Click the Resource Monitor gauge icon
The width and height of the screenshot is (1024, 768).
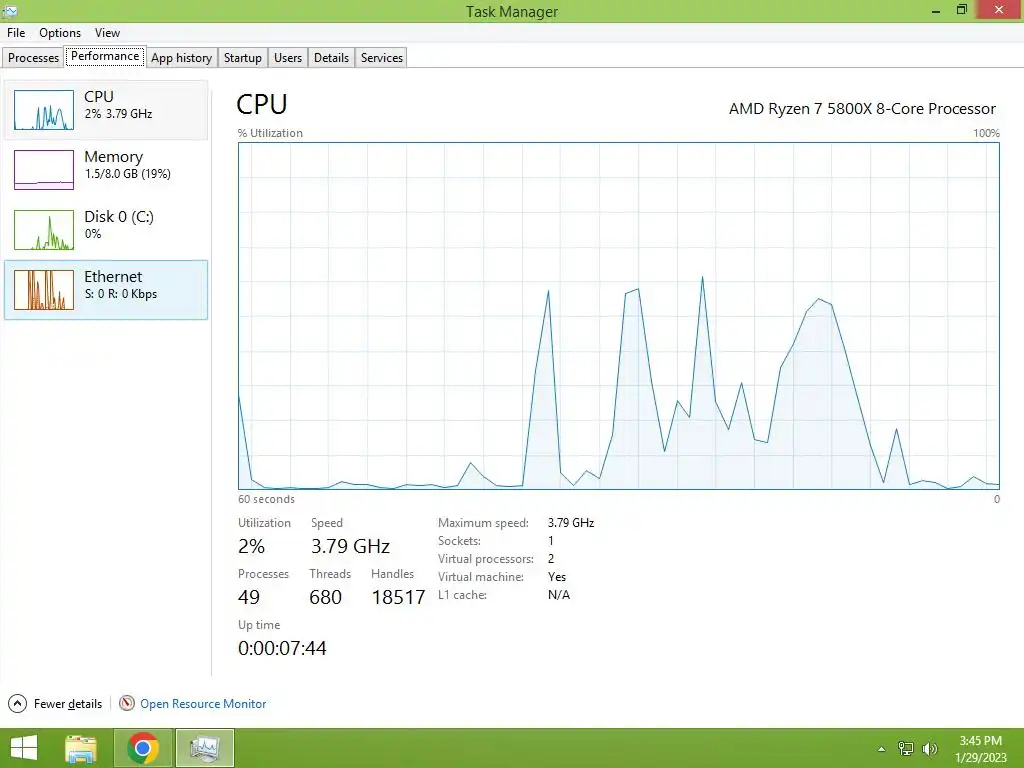click(x=127, y=703)
